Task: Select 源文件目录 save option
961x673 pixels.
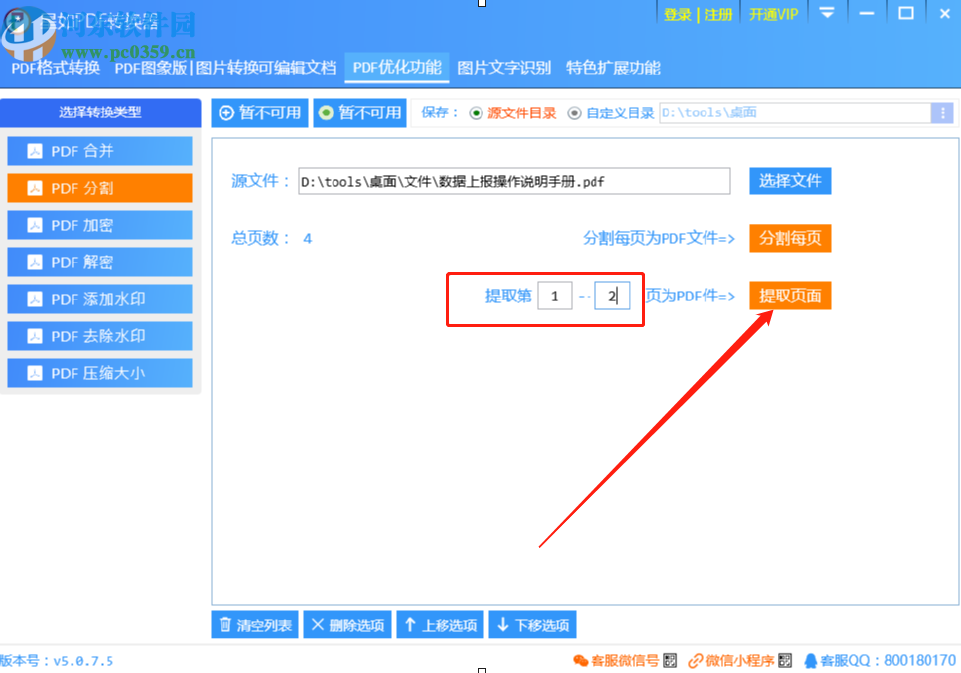Action: (x=513, y=113)
